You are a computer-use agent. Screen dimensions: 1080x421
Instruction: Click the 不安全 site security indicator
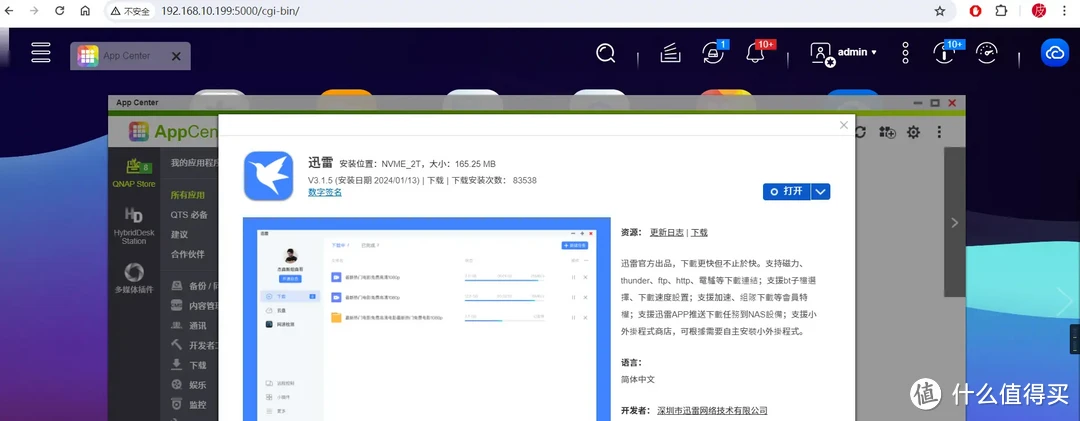130,11
